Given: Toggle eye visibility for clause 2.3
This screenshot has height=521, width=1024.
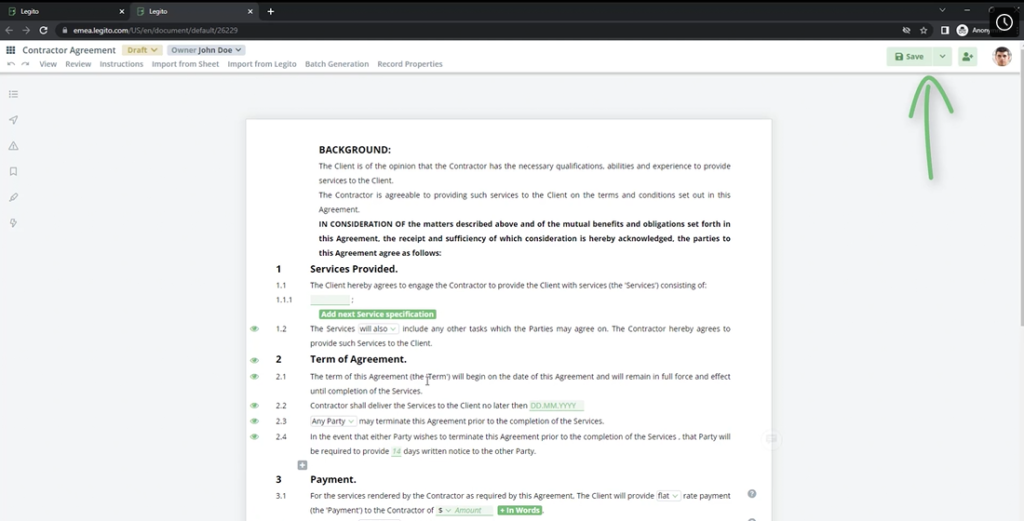Looking at the screenshot, I should click(255, 421).
